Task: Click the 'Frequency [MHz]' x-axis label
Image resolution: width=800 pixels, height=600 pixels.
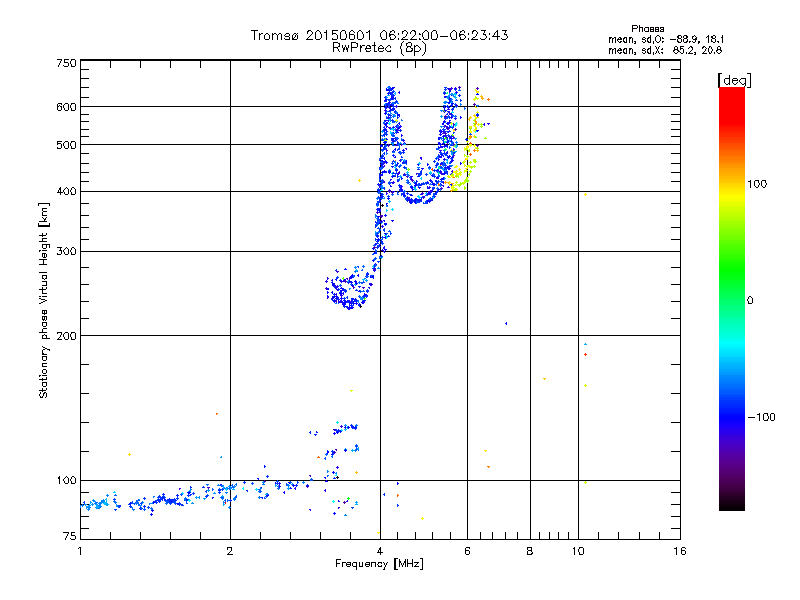Action: coord(379,564)
